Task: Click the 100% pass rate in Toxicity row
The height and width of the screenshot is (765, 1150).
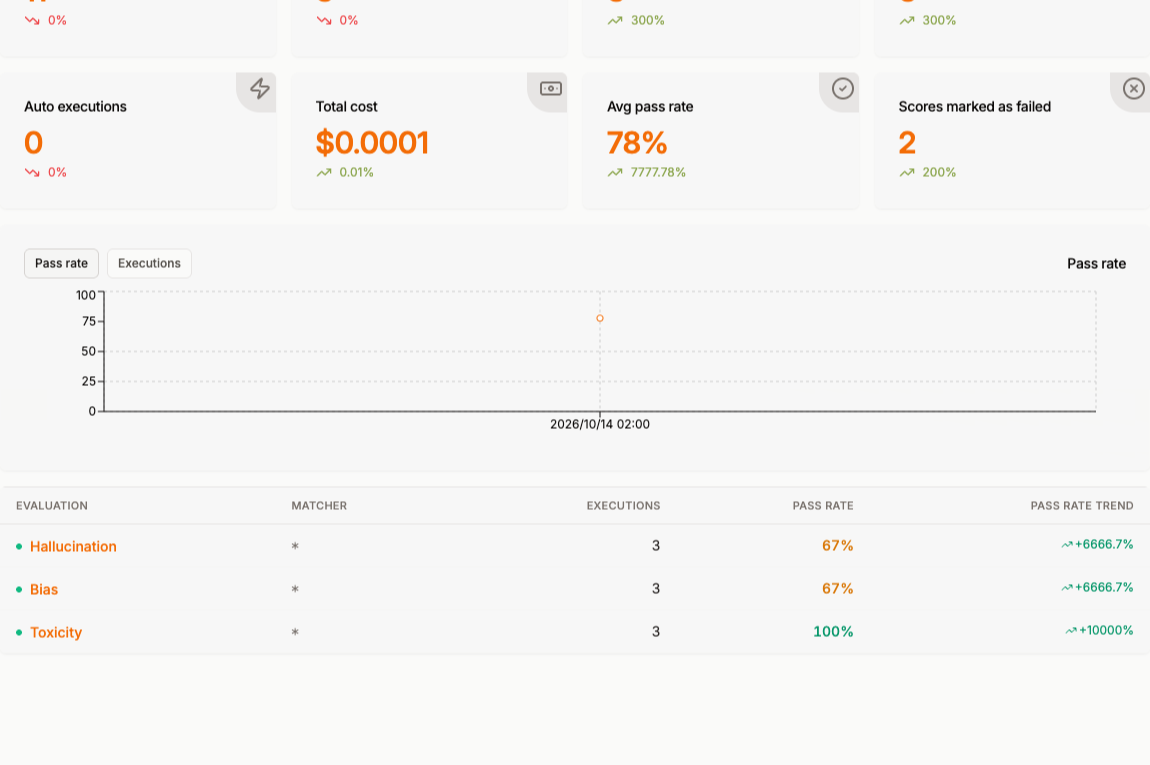Action: tap(833, 632)
